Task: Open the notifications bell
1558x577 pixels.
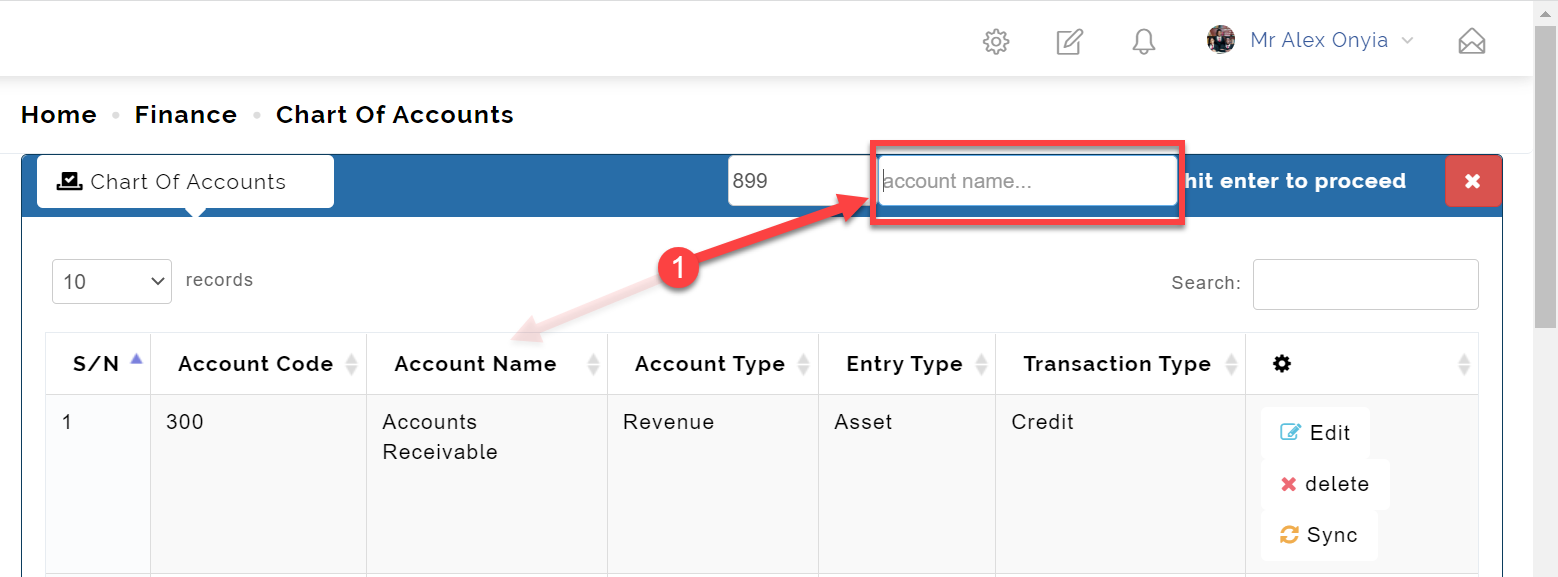Action: point(1144,41)
